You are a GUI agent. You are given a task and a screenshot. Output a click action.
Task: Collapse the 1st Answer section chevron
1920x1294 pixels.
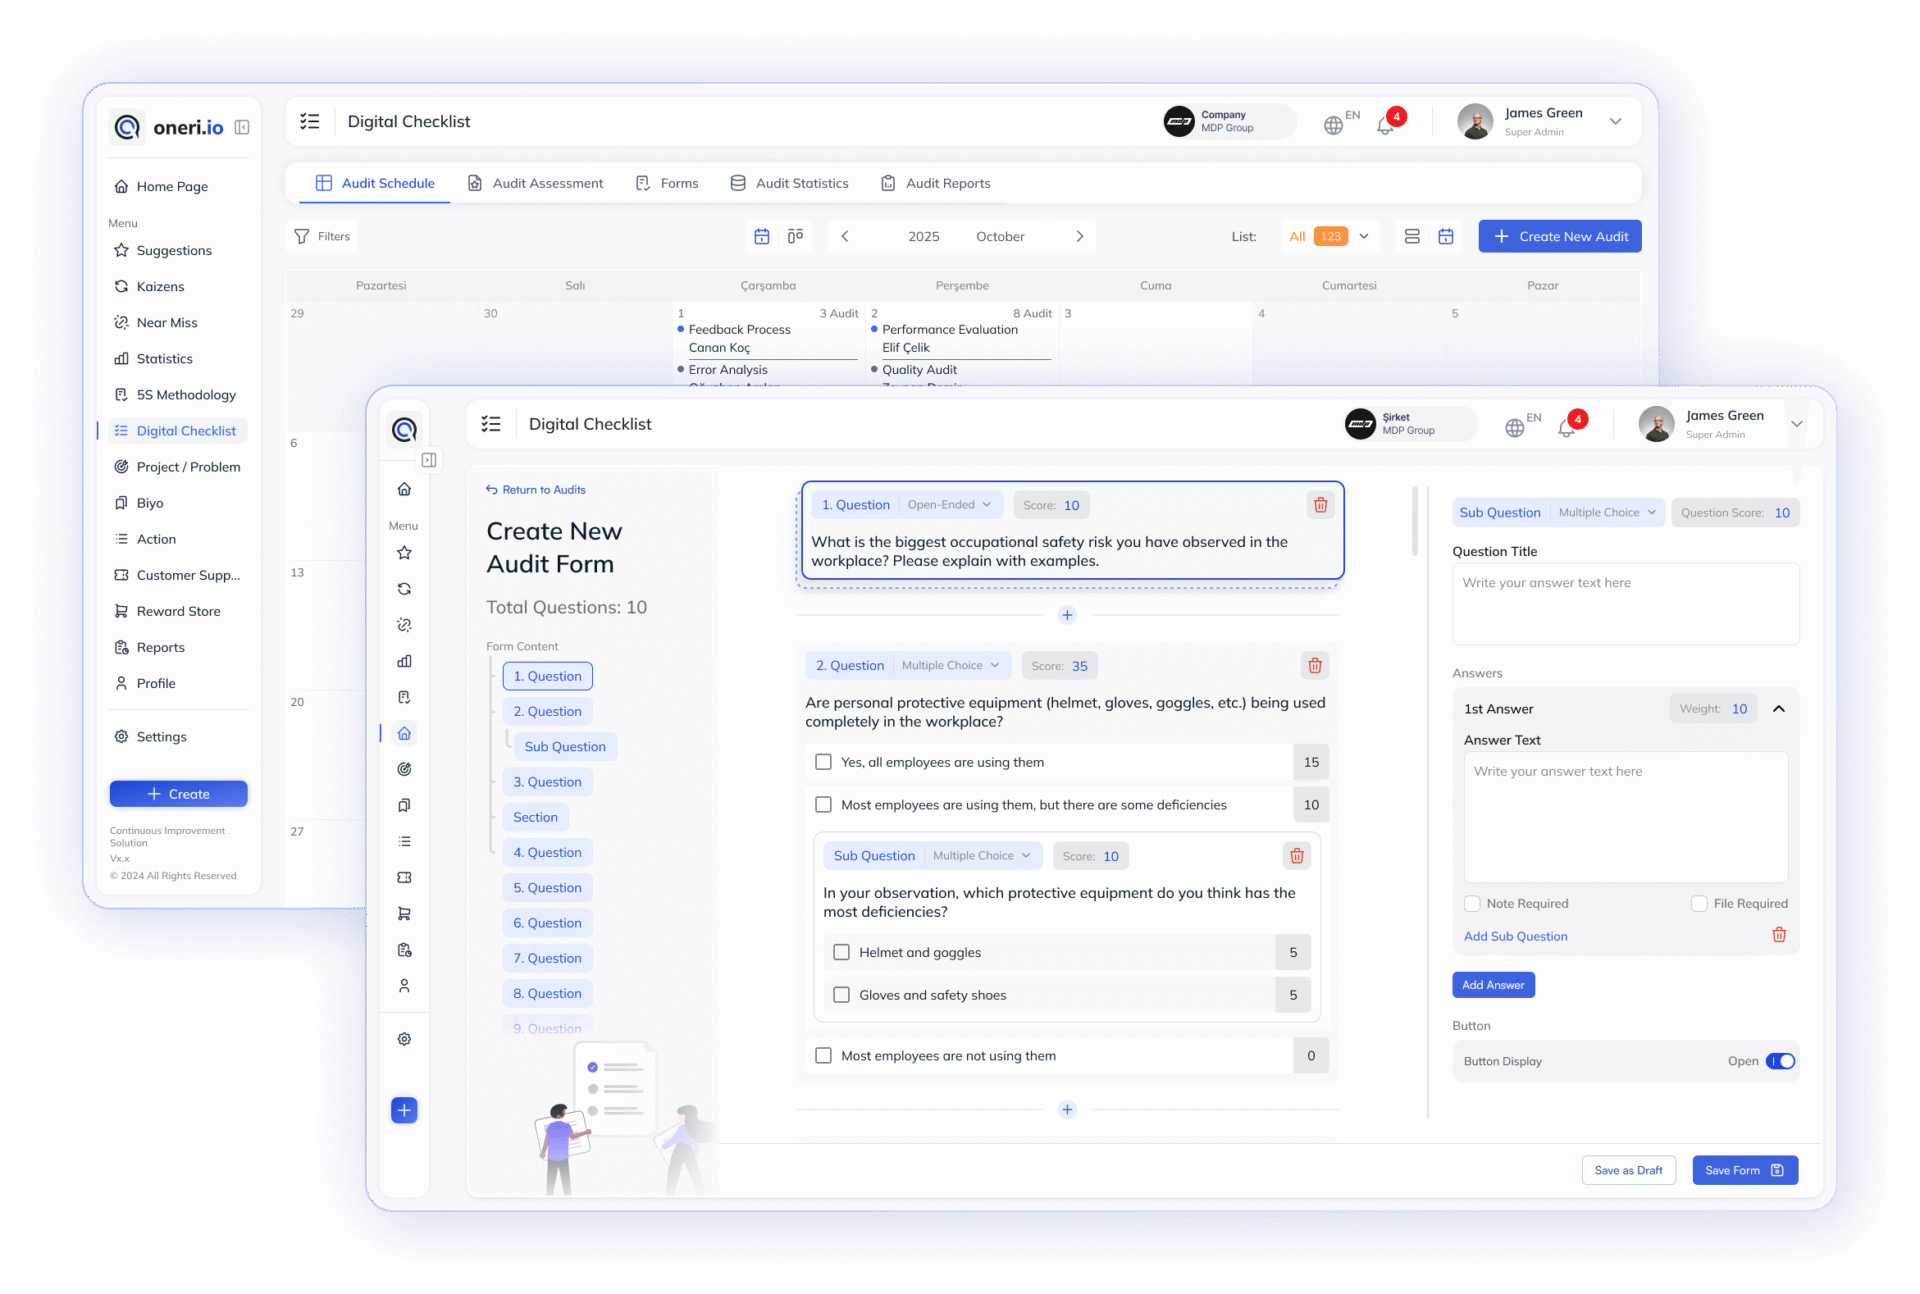pyautogui.click(x=1779, y=709)
